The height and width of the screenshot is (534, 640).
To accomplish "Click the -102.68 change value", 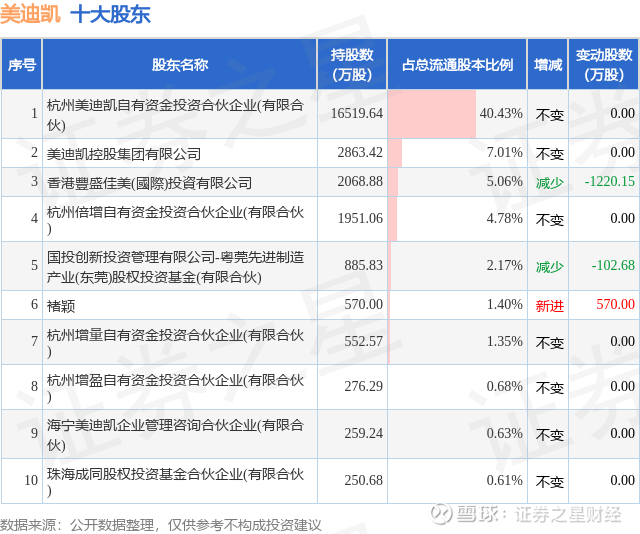I will point(613,265).
